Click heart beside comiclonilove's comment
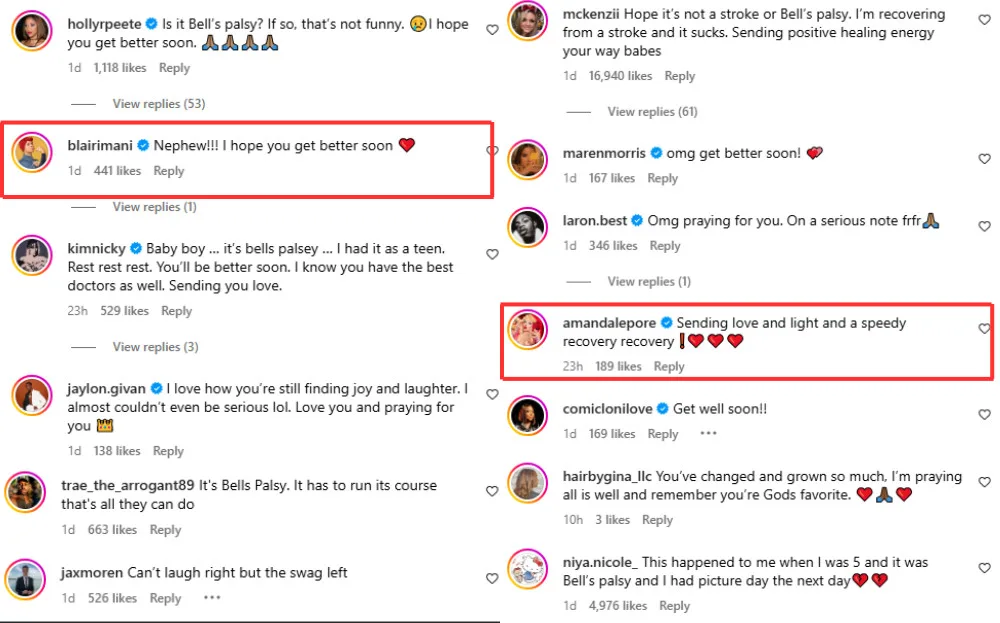Screen dimensions: 1000x623 pos(984,415)
